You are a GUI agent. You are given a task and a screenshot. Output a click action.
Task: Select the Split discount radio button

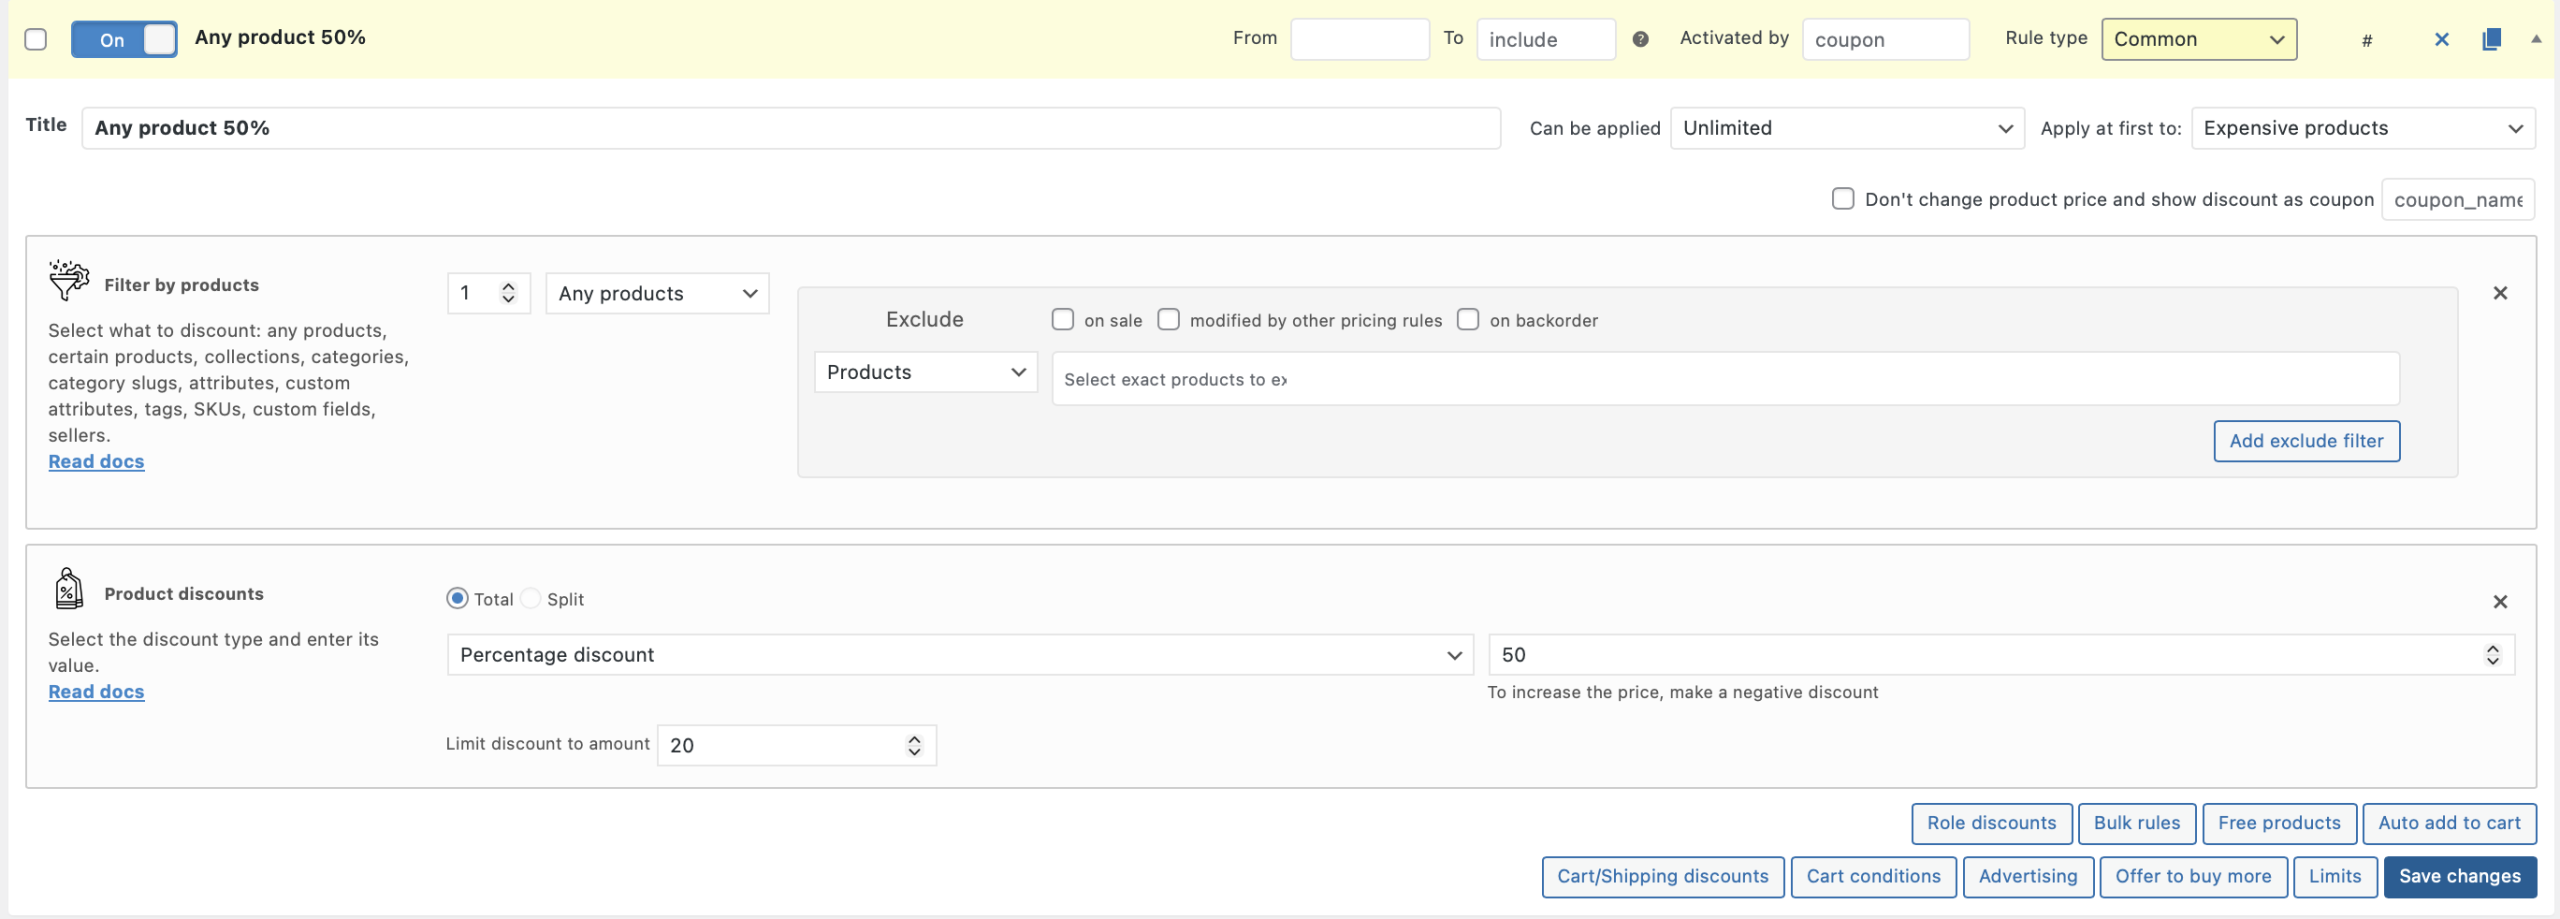tap(532, 599)
